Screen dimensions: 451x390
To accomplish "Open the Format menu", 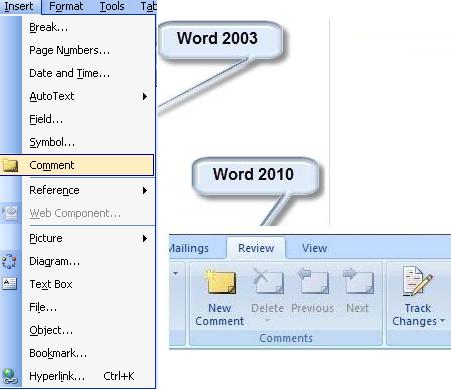I will pyautogui.click(x=66, y=6).
